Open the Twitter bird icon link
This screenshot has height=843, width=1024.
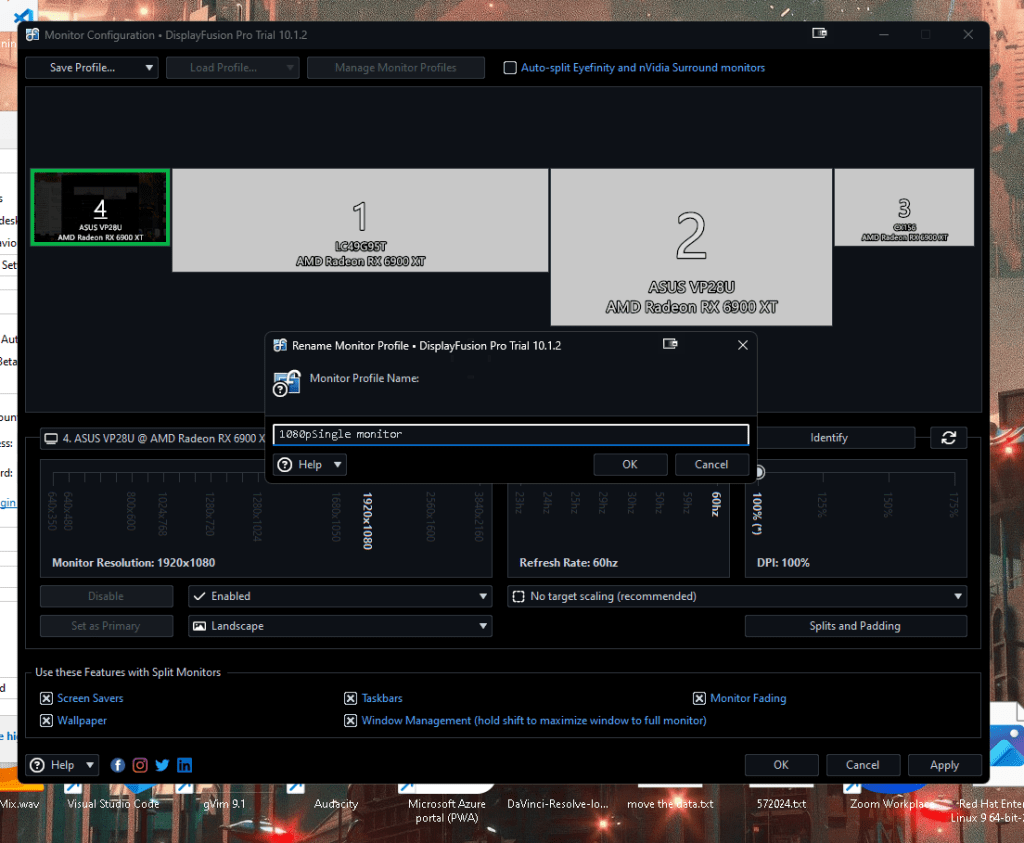point(162,765)
